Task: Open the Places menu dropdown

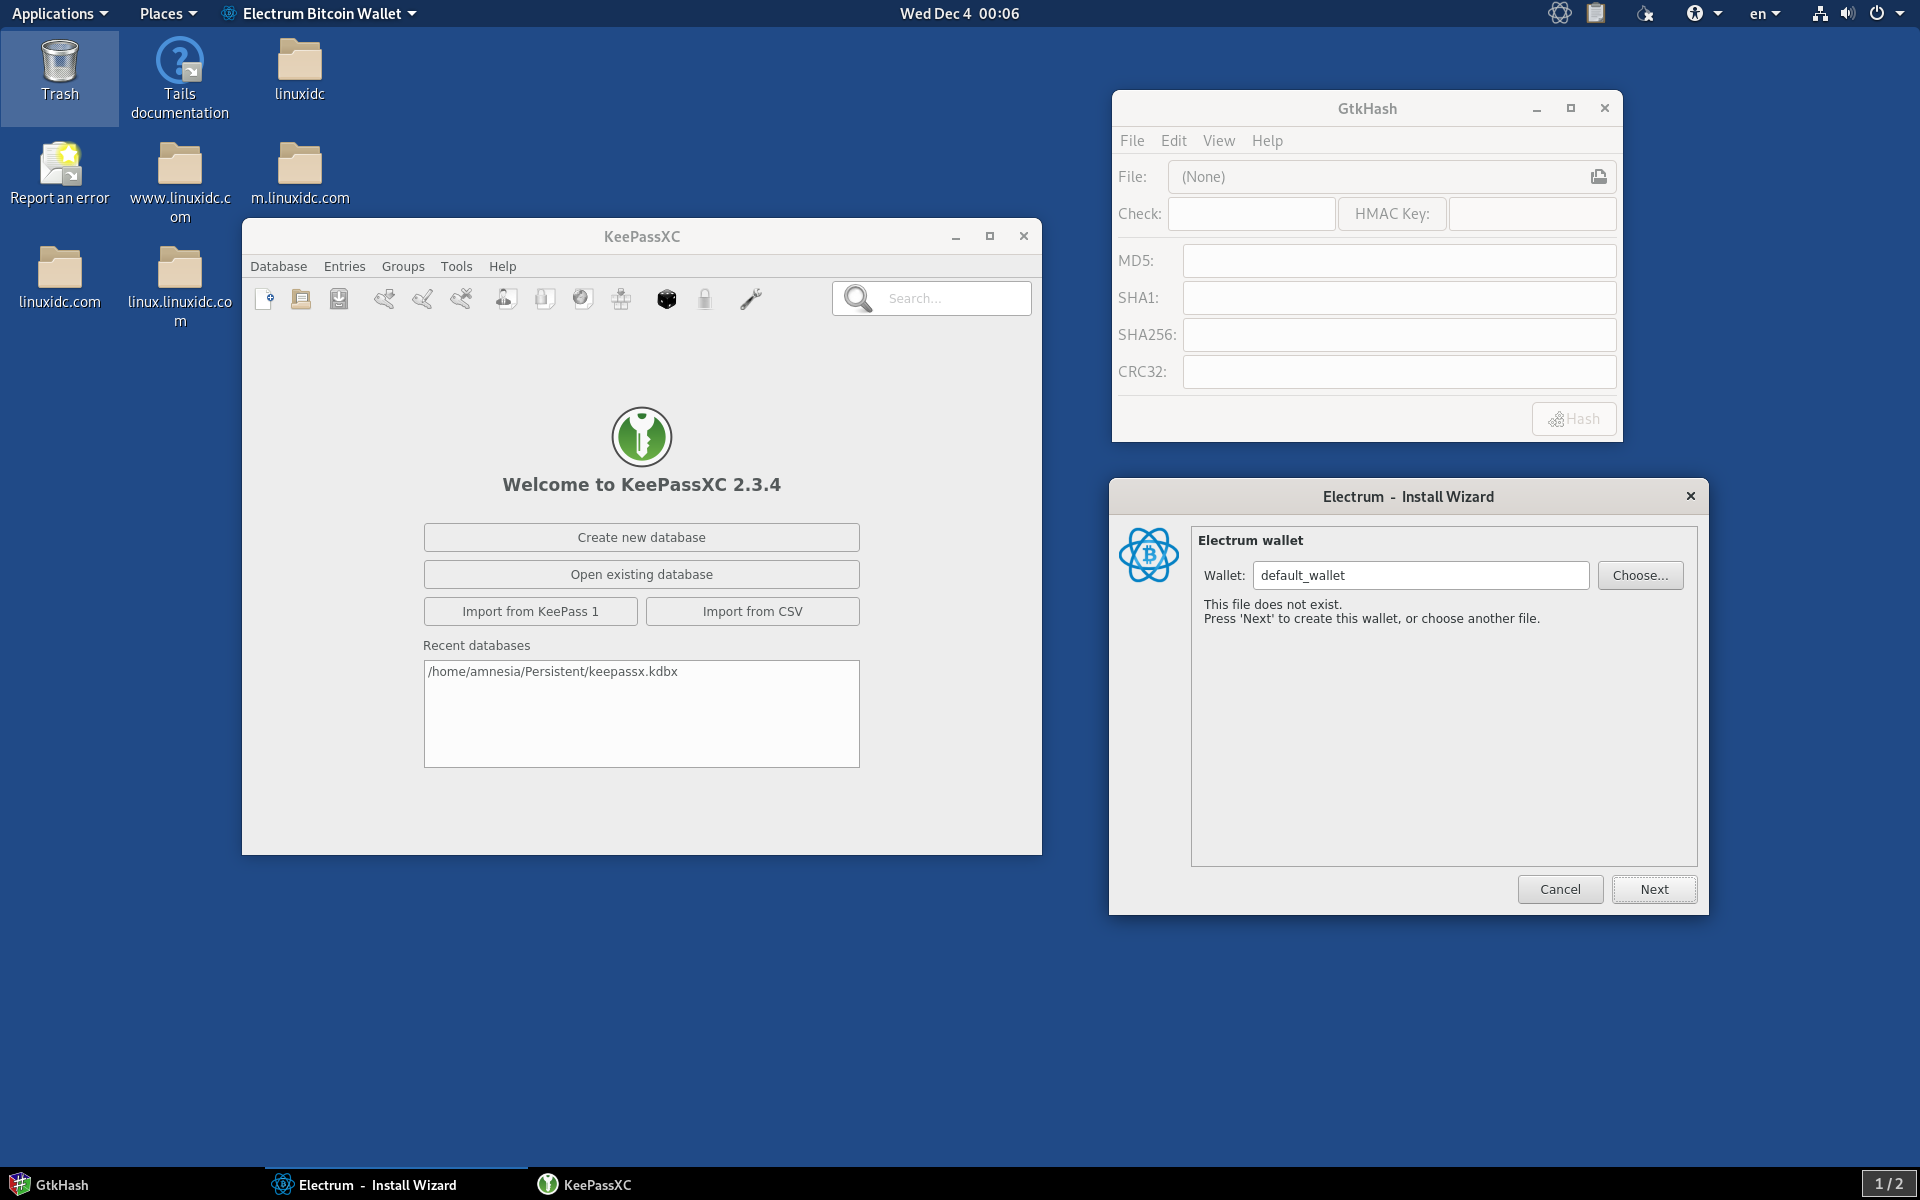Action: (168, 13)
